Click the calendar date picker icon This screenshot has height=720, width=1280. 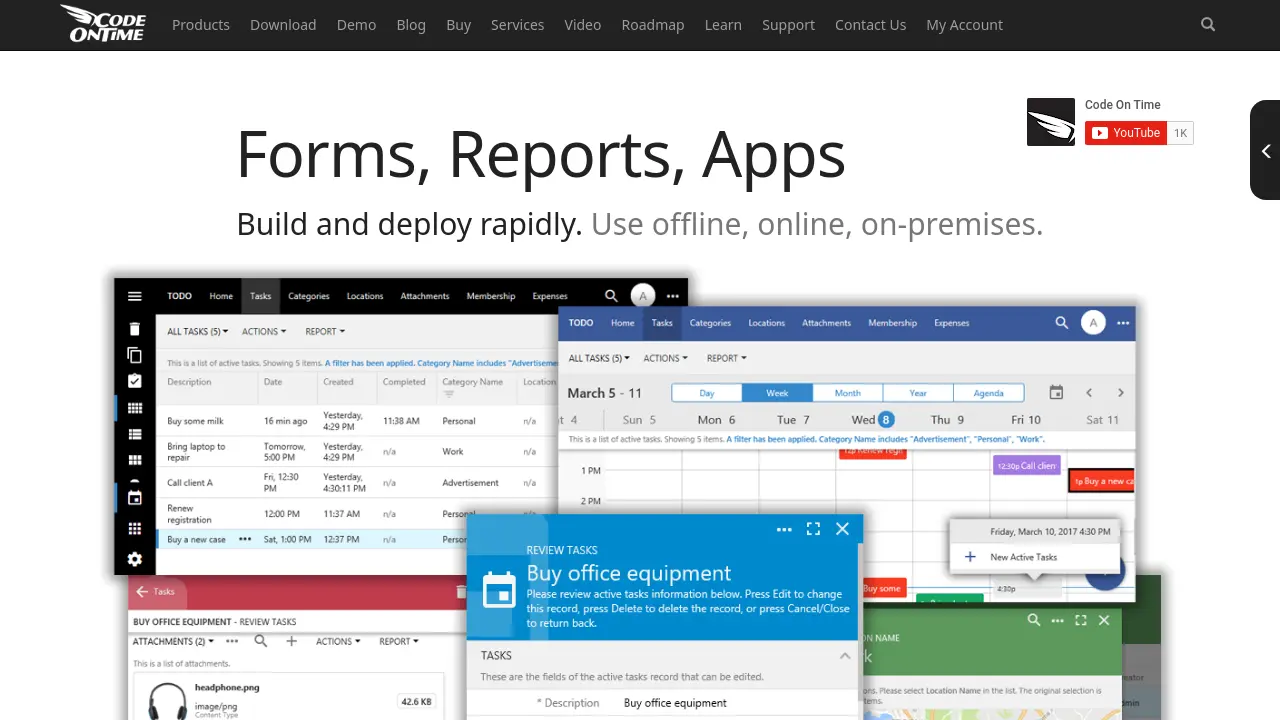(1056, 393)
